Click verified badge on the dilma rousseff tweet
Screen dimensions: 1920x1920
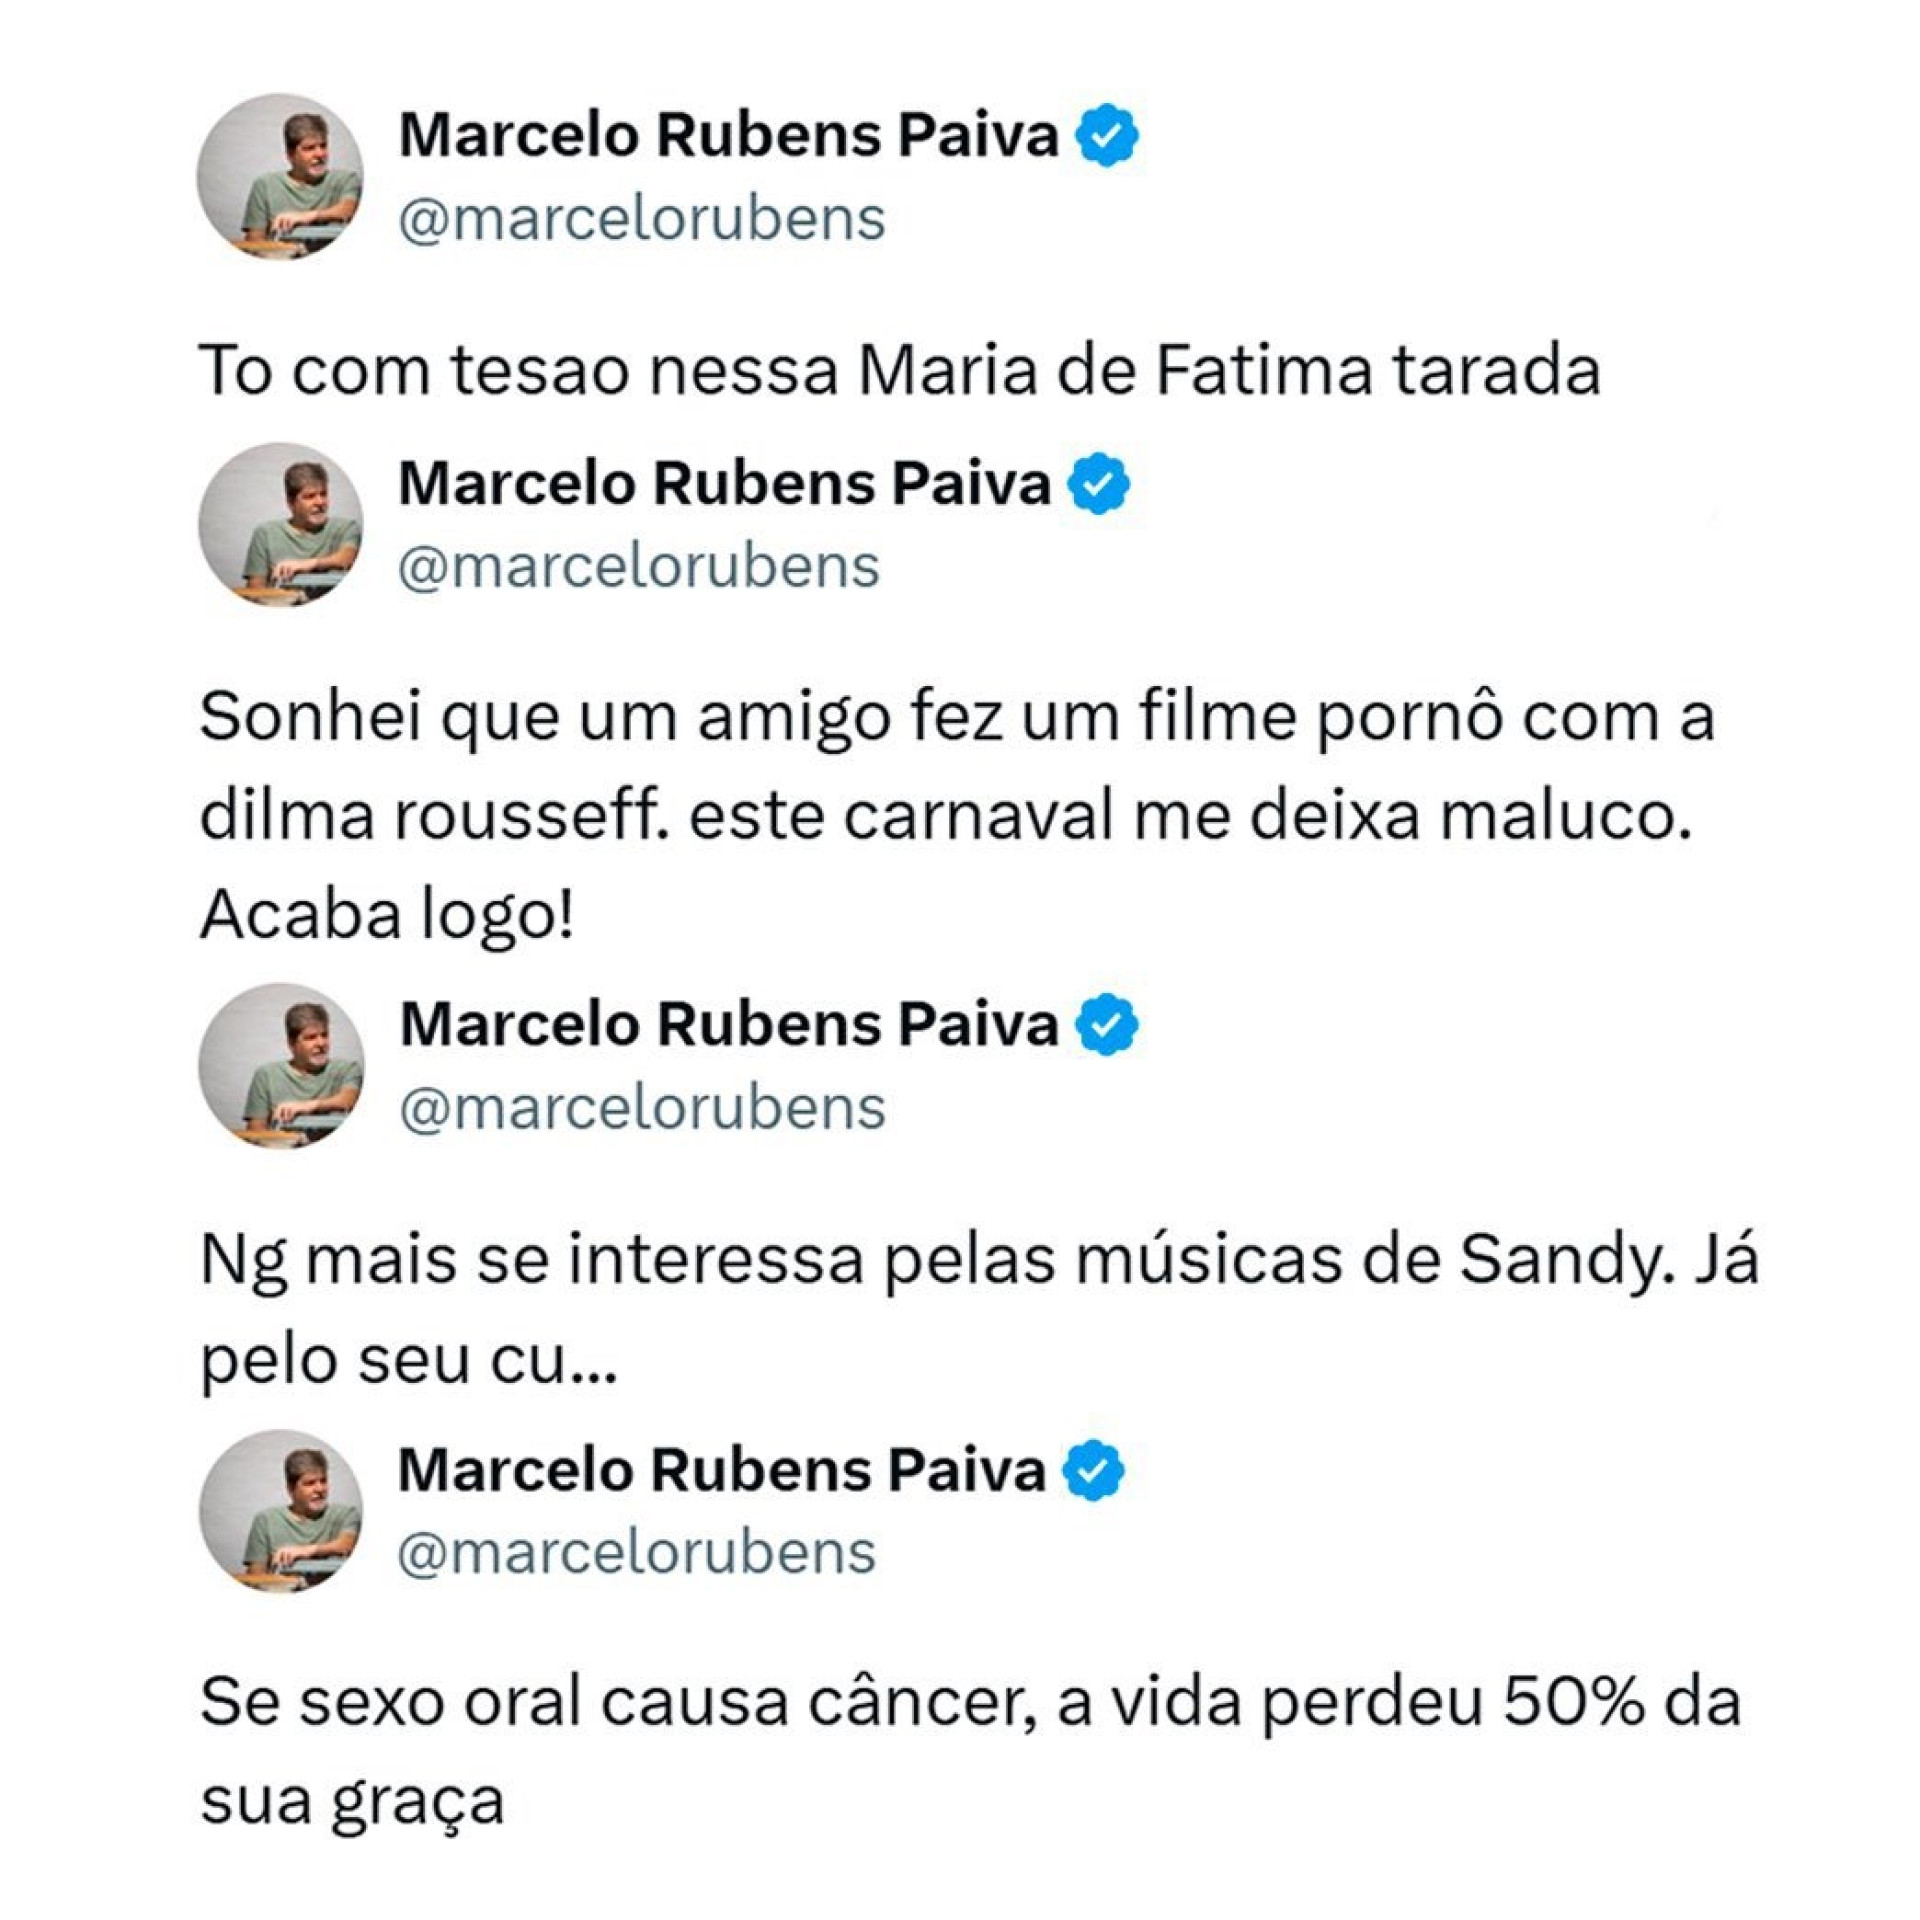pyautogui.click(x=1098, y=484)
